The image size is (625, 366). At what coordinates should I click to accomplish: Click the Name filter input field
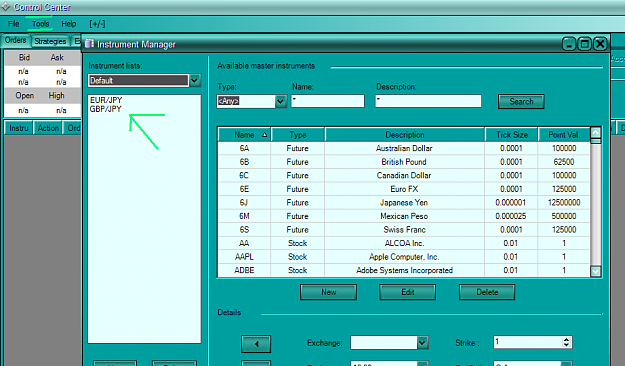(328, 101)
